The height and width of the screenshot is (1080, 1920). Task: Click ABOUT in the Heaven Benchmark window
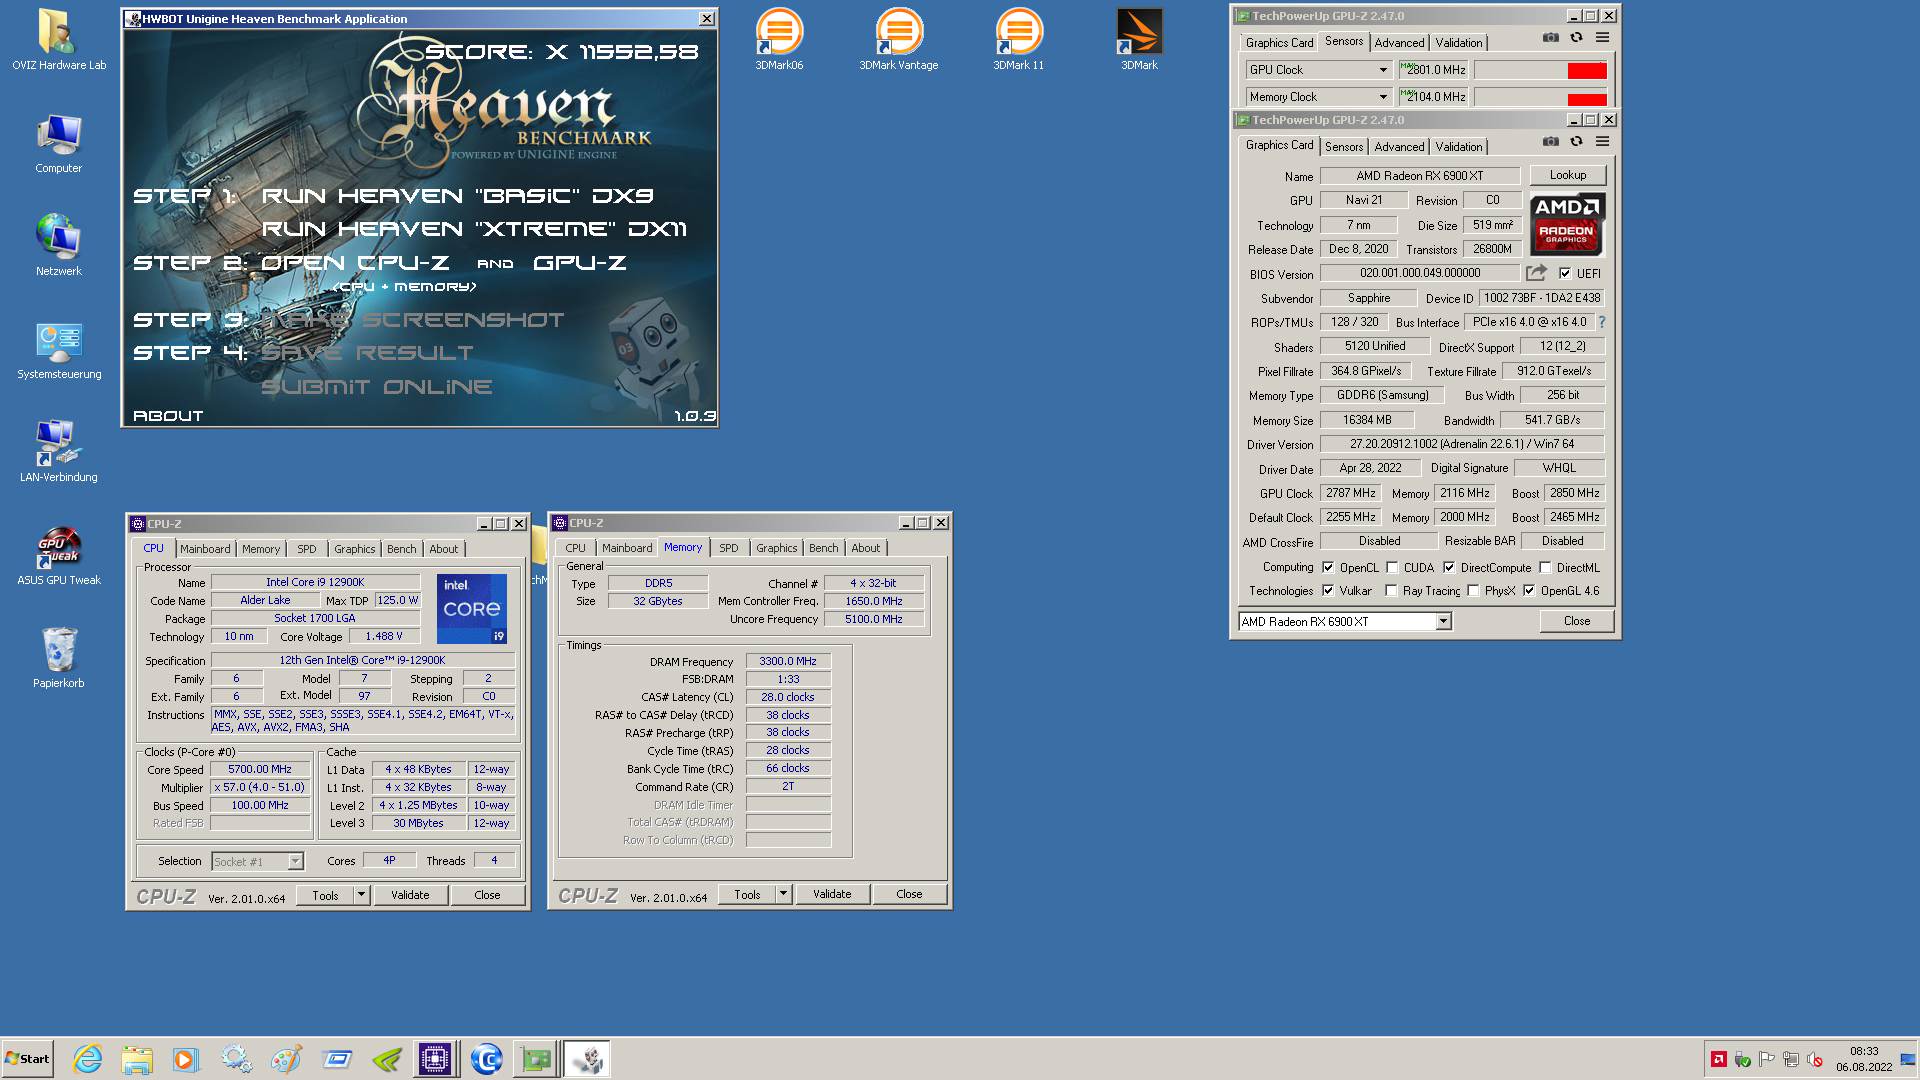coord(168,415)
